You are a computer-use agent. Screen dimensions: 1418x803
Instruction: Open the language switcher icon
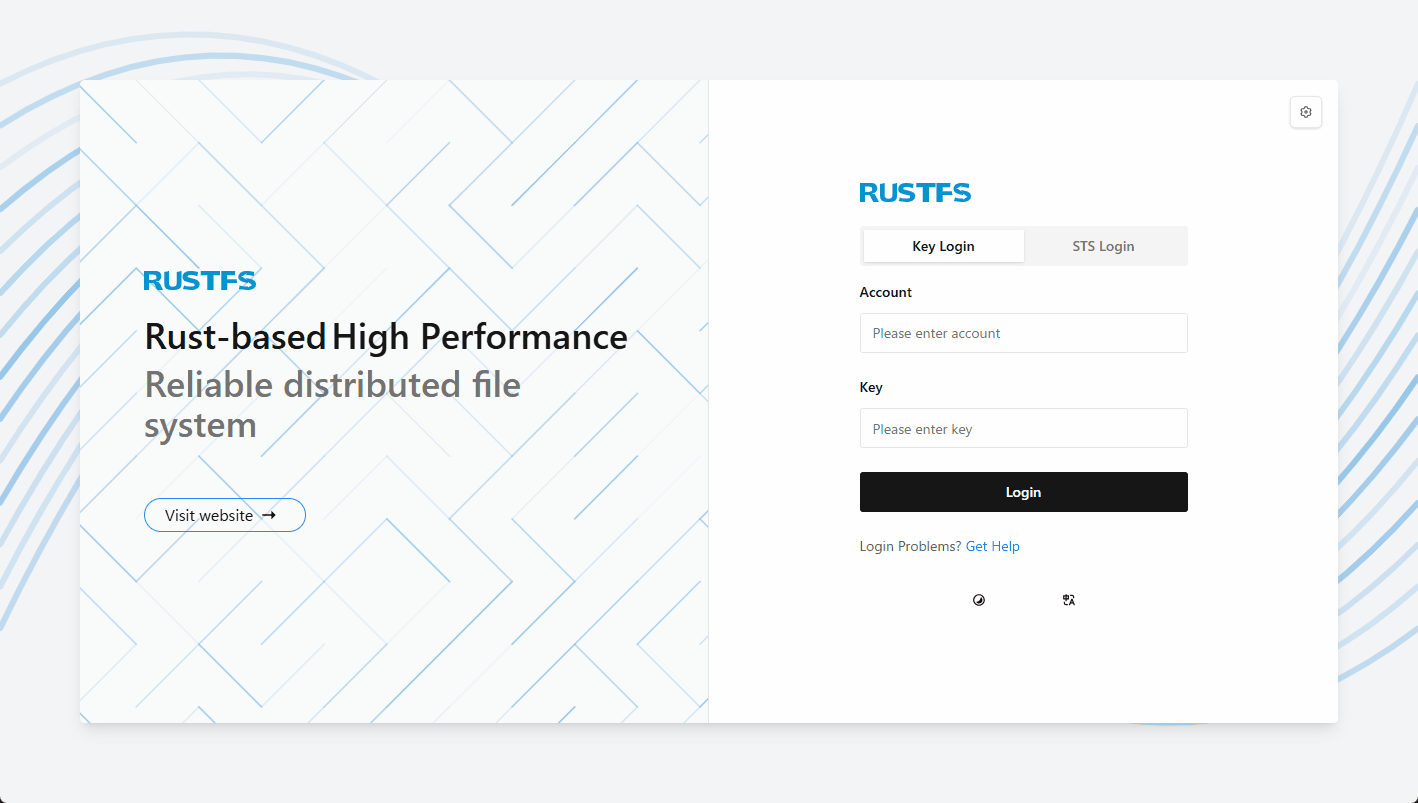tap(1068, 600)
